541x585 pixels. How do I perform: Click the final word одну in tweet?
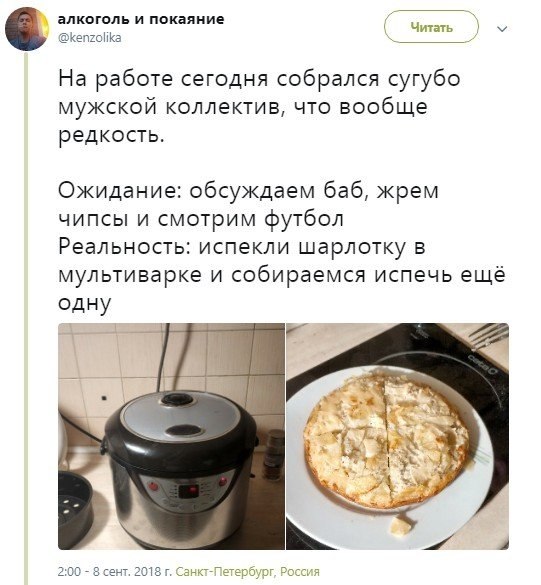[x=85, y=303]
